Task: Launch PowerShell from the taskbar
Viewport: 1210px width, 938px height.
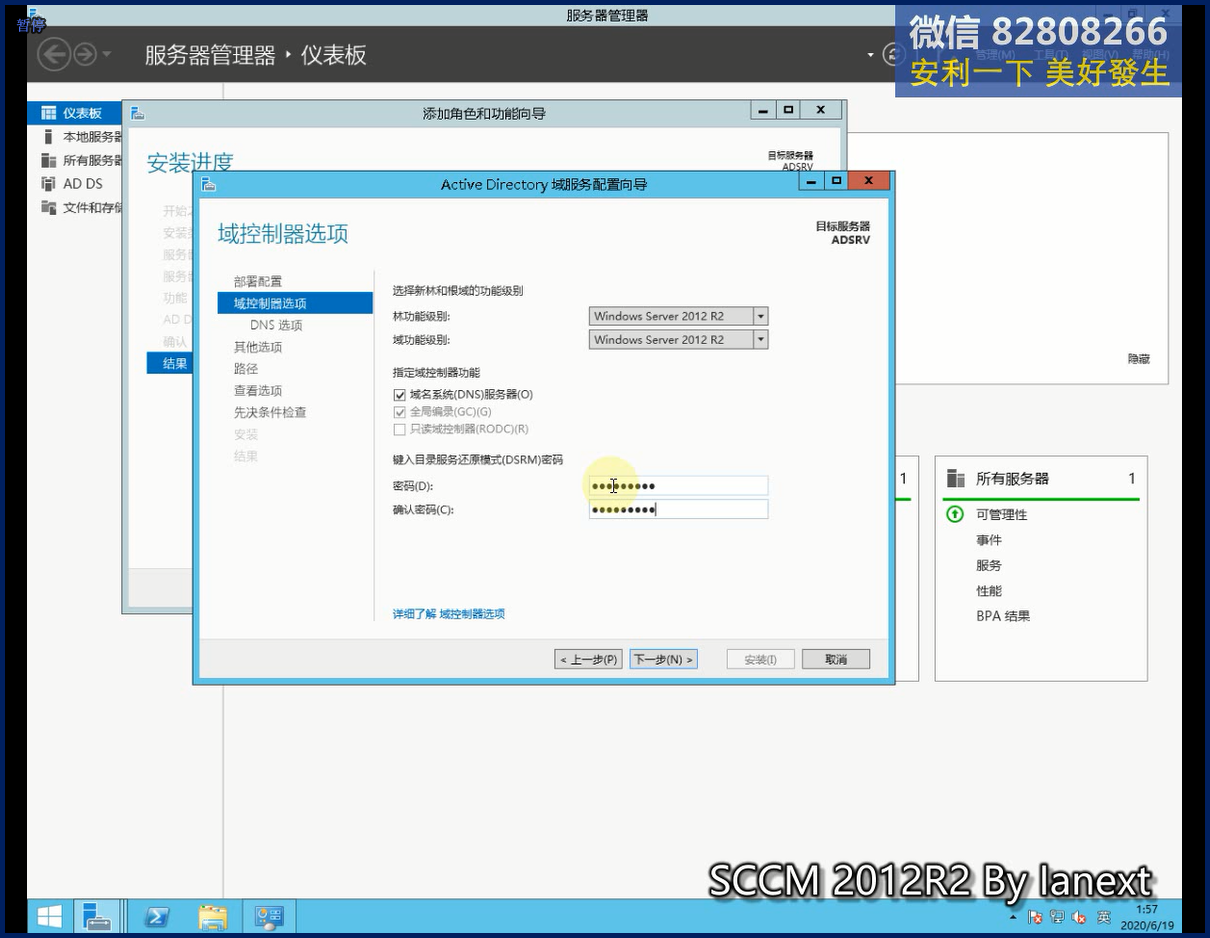Action: [157, 916]
